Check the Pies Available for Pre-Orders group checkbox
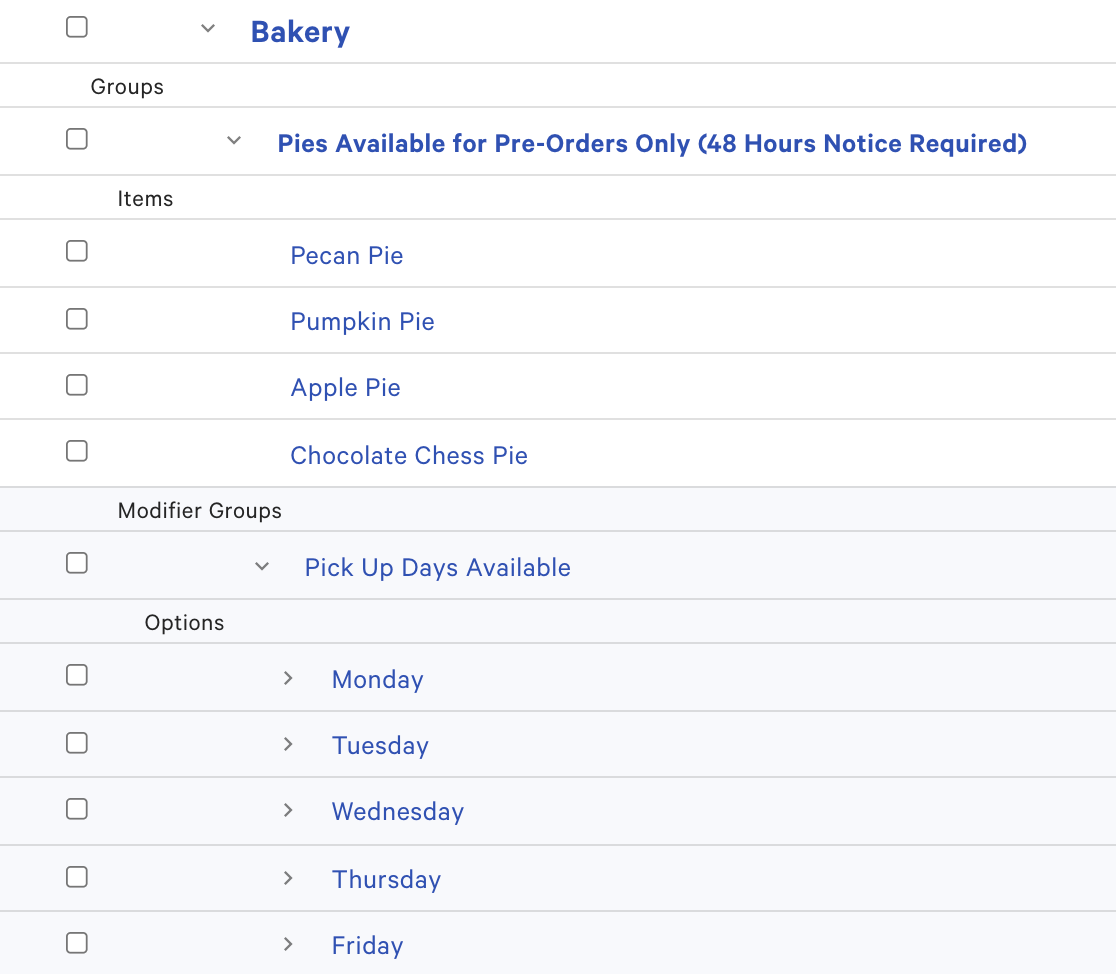 pos(77,140)
